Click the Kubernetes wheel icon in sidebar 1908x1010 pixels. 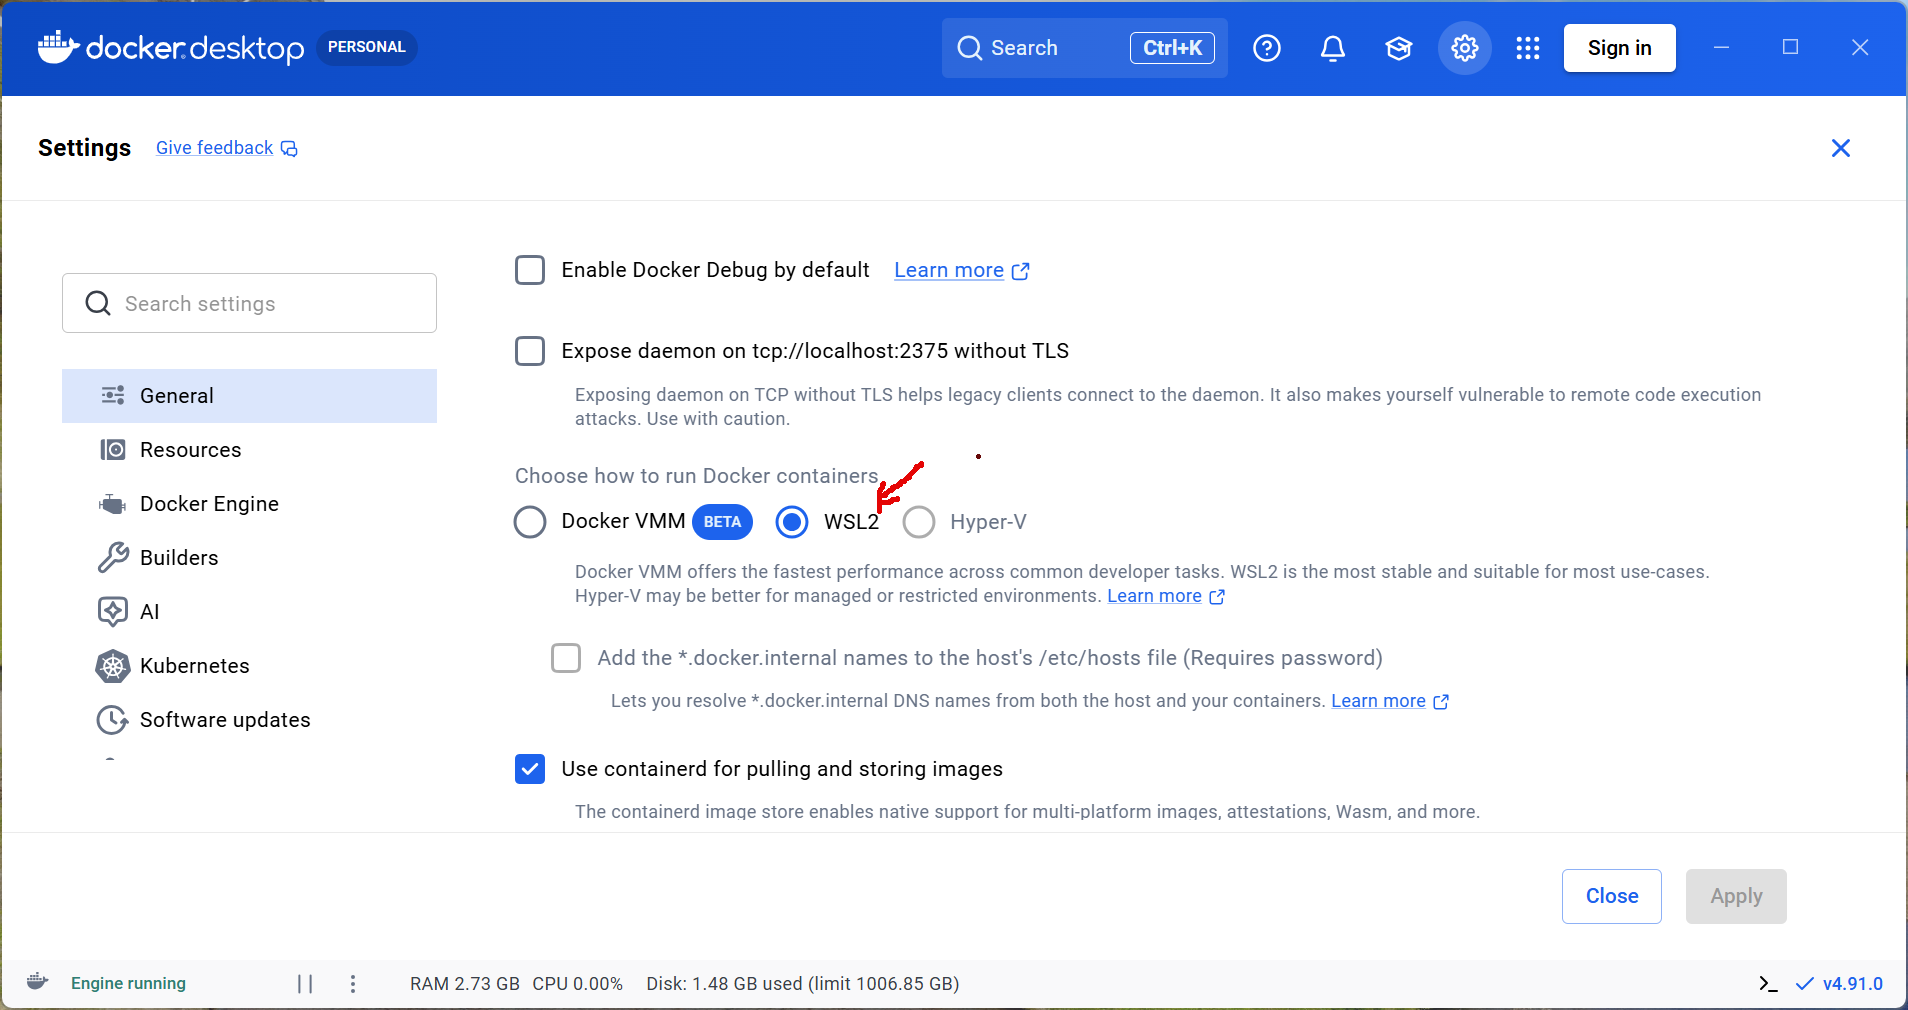[113, 666]
